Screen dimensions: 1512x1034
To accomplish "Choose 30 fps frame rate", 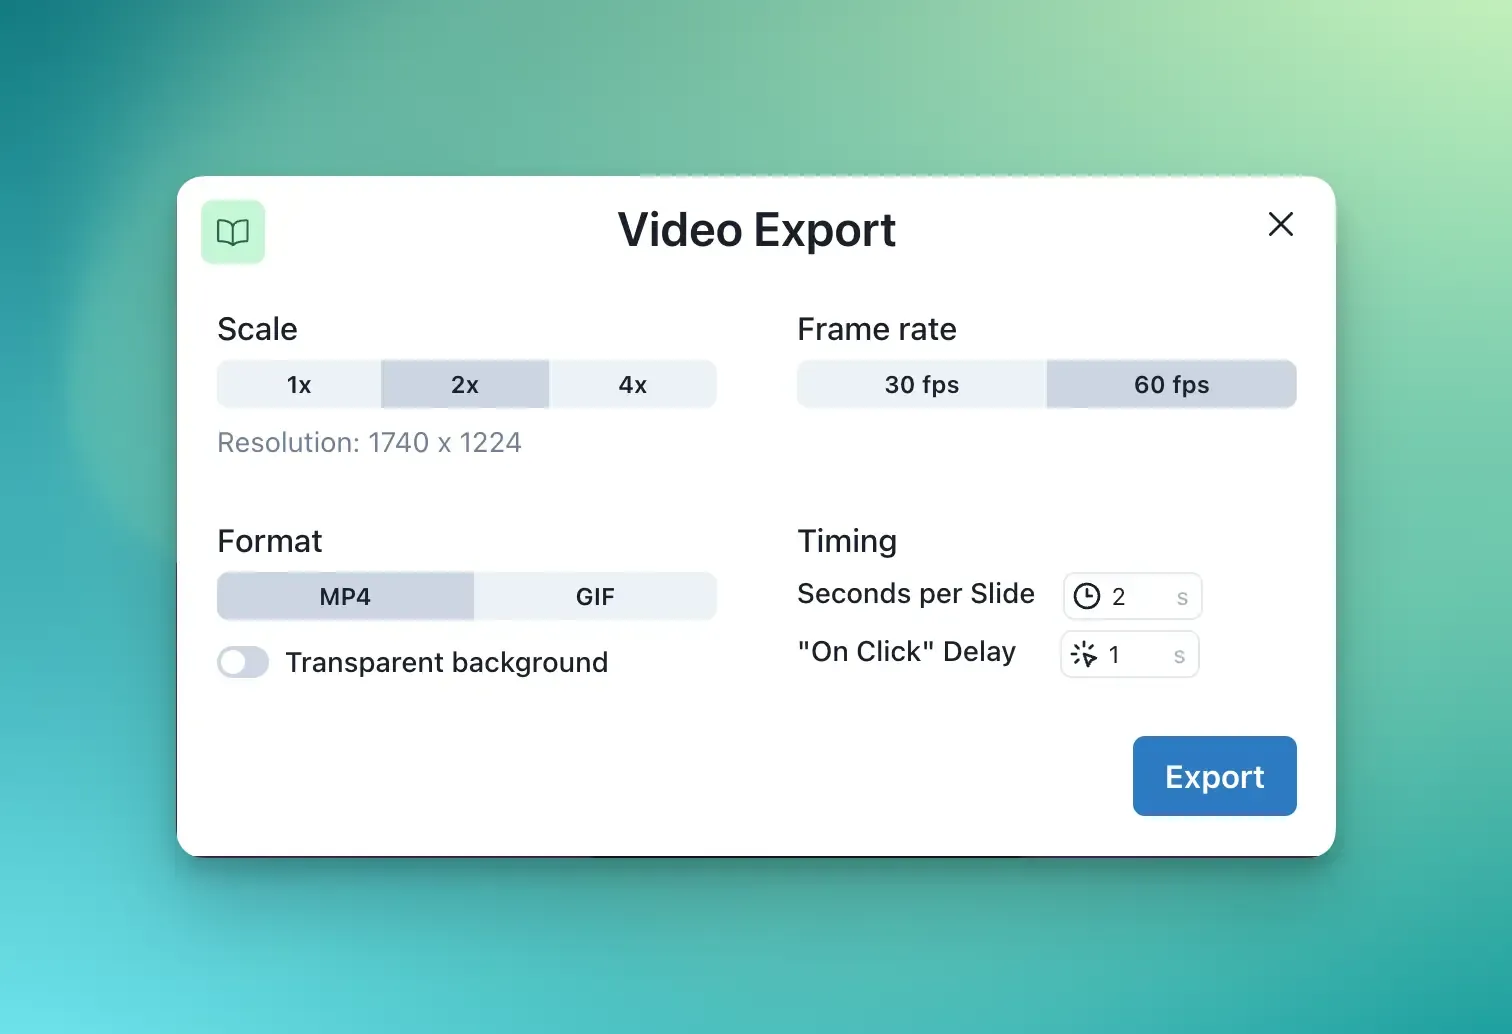I will pyautogui.click(x=922, y=385).
